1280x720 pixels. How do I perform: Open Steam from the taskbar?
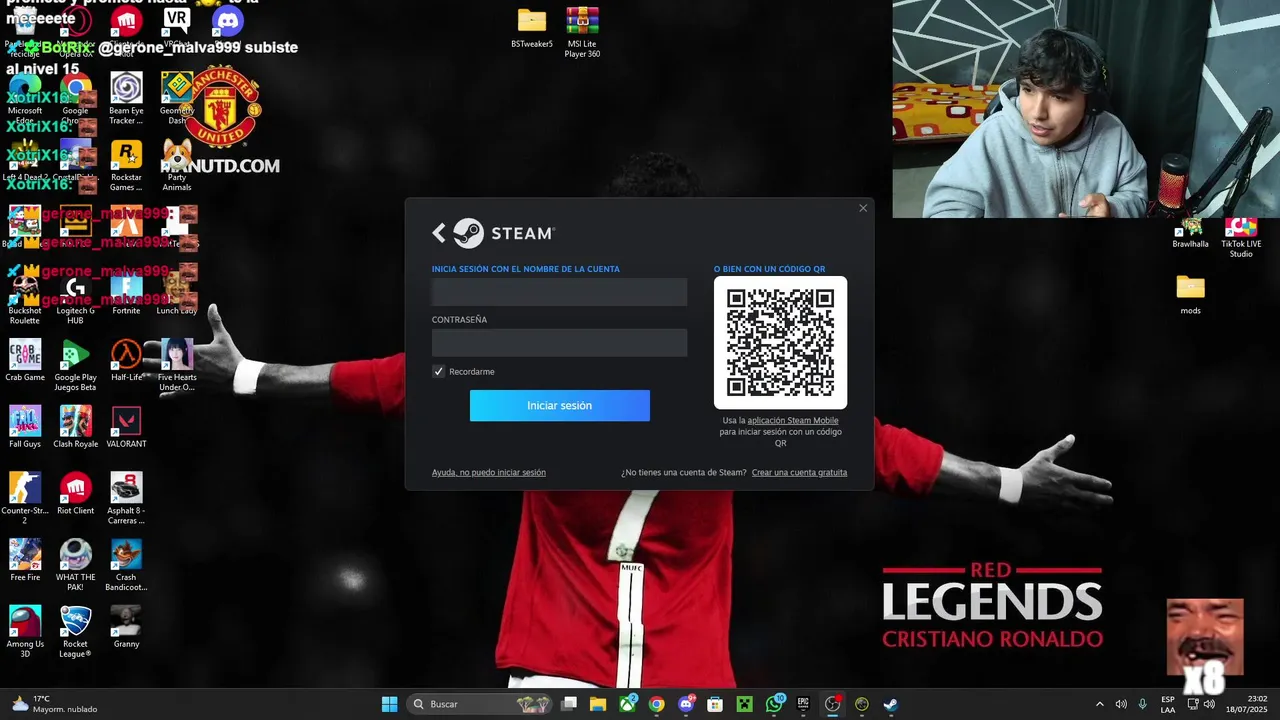[891, 704]
